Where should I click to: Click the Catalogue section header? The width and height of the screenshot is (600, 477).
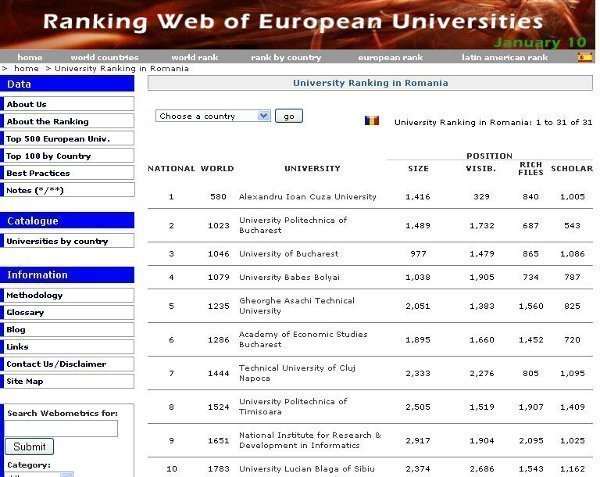tap(67, 221)
